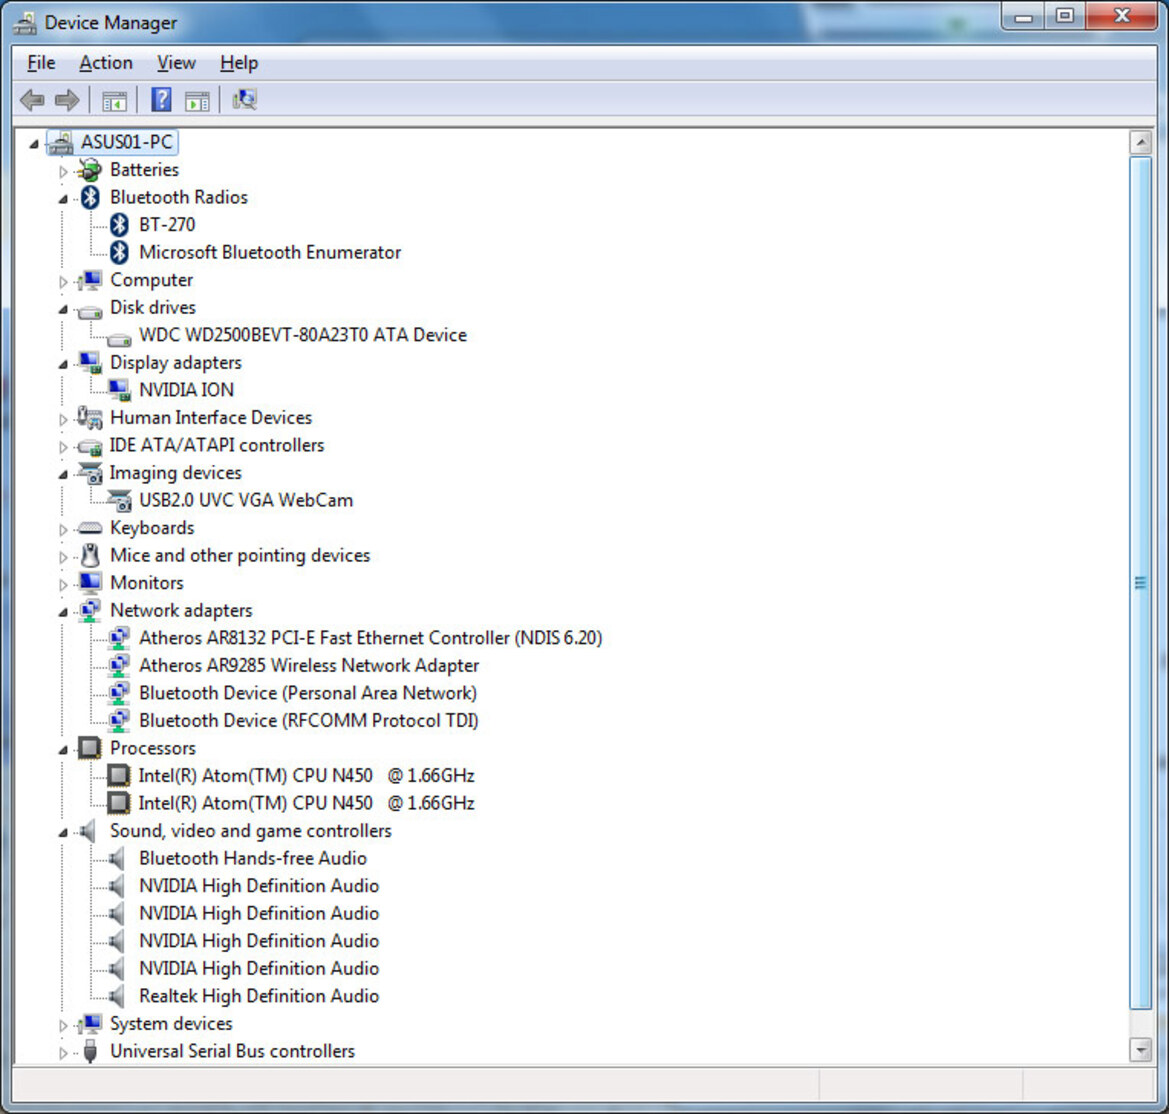This screenshot has width=1169, height=1114.
Task: Expand the Universal Serial Bus controllers node
Action: pos(63,1052)
